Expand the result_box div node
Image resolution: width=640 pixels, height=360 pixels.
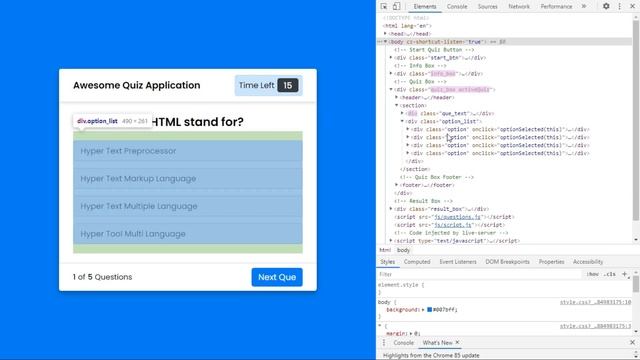coord(391,209)
